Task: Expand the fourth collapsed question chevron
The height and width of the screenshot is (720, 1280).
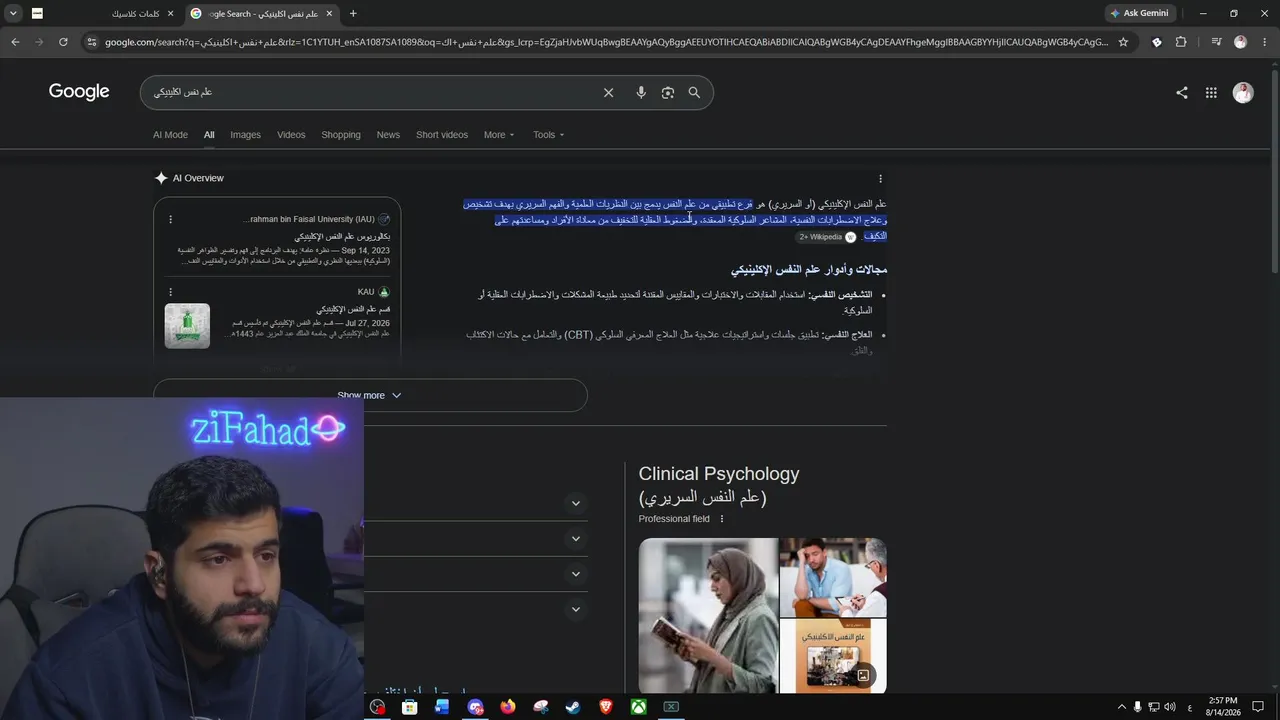Action: [575, 609]
